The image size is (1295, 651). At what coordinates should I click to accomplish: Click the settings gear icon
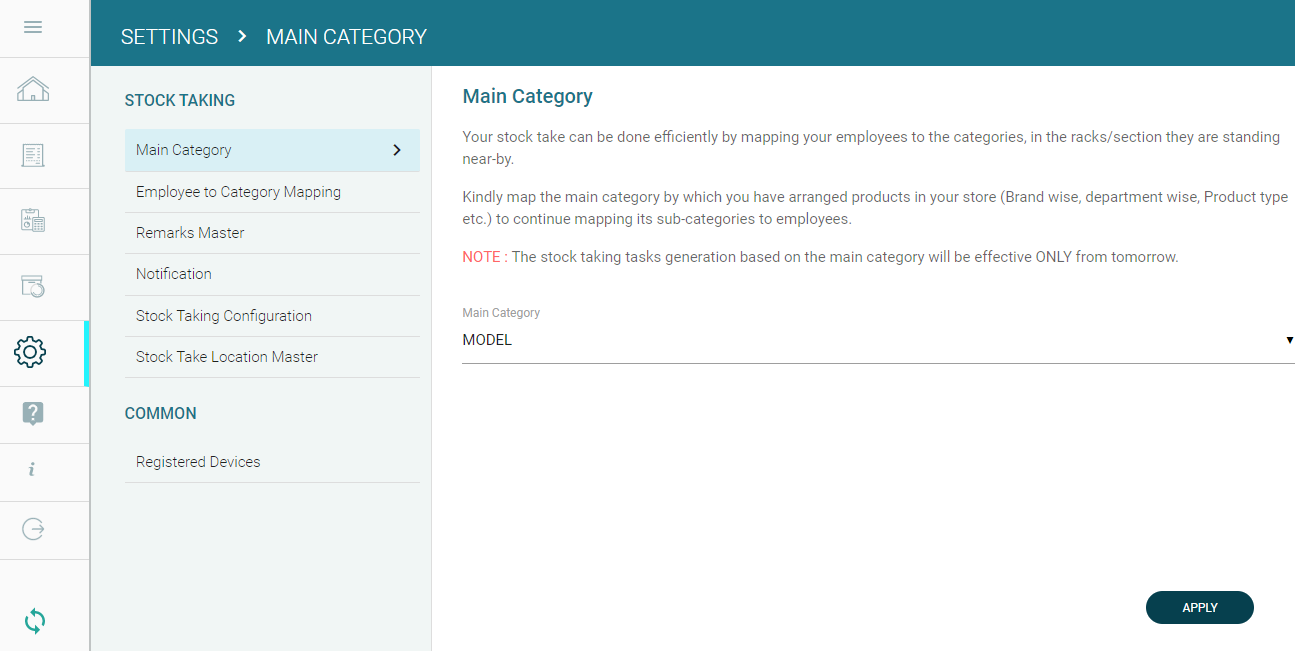[31, 352]
